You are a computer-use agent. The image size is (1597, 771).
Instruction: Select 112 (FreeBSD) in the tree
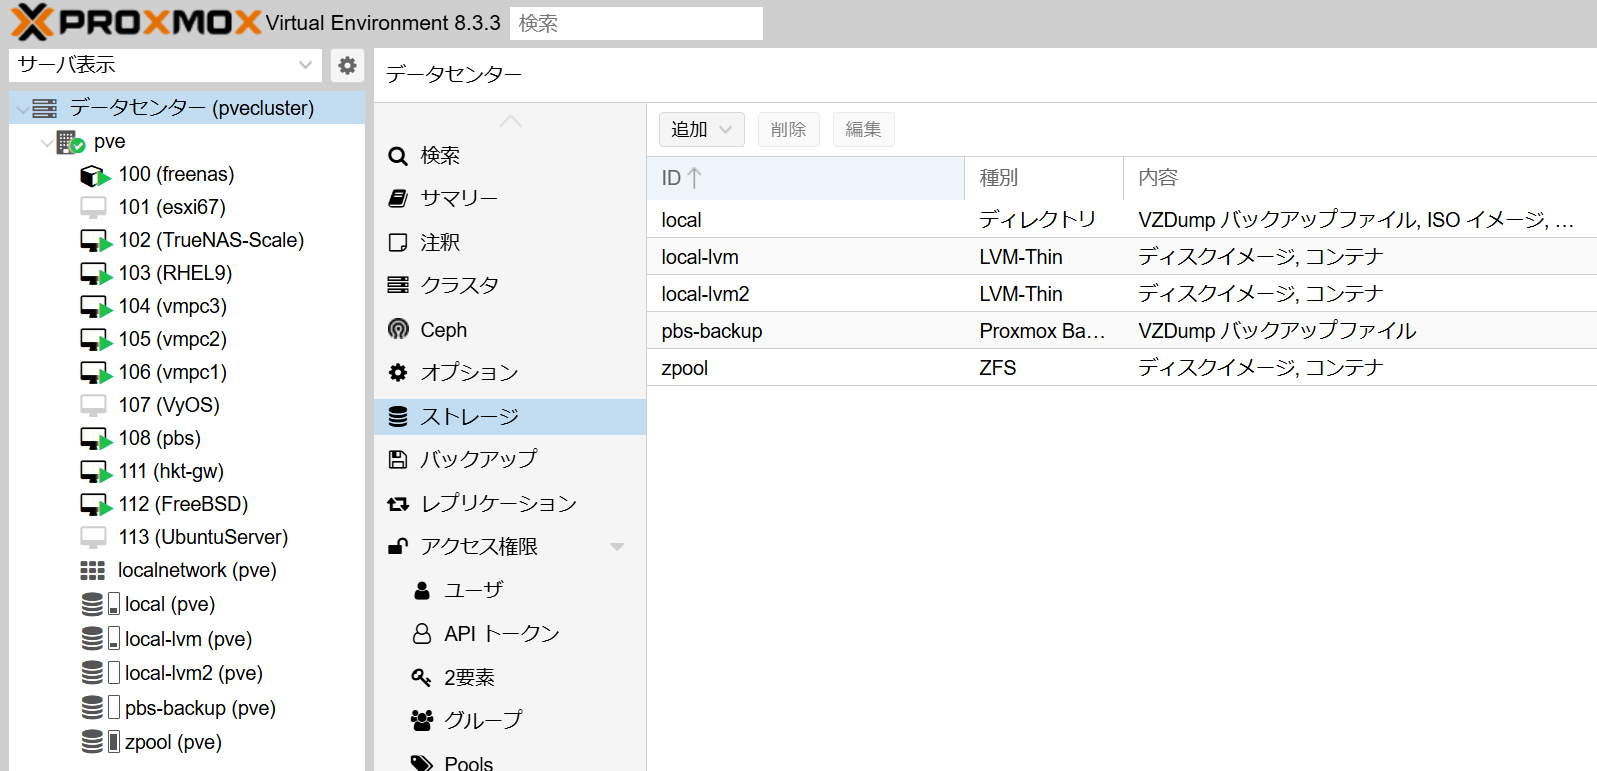coord(188,505)
